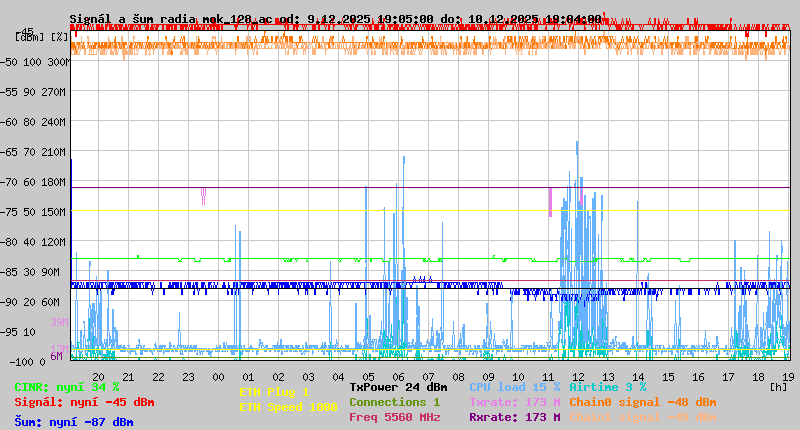Click hour '12' on the time axis
Image resolution: width=800 pixels, height=430 pixels.
point(579,377)
